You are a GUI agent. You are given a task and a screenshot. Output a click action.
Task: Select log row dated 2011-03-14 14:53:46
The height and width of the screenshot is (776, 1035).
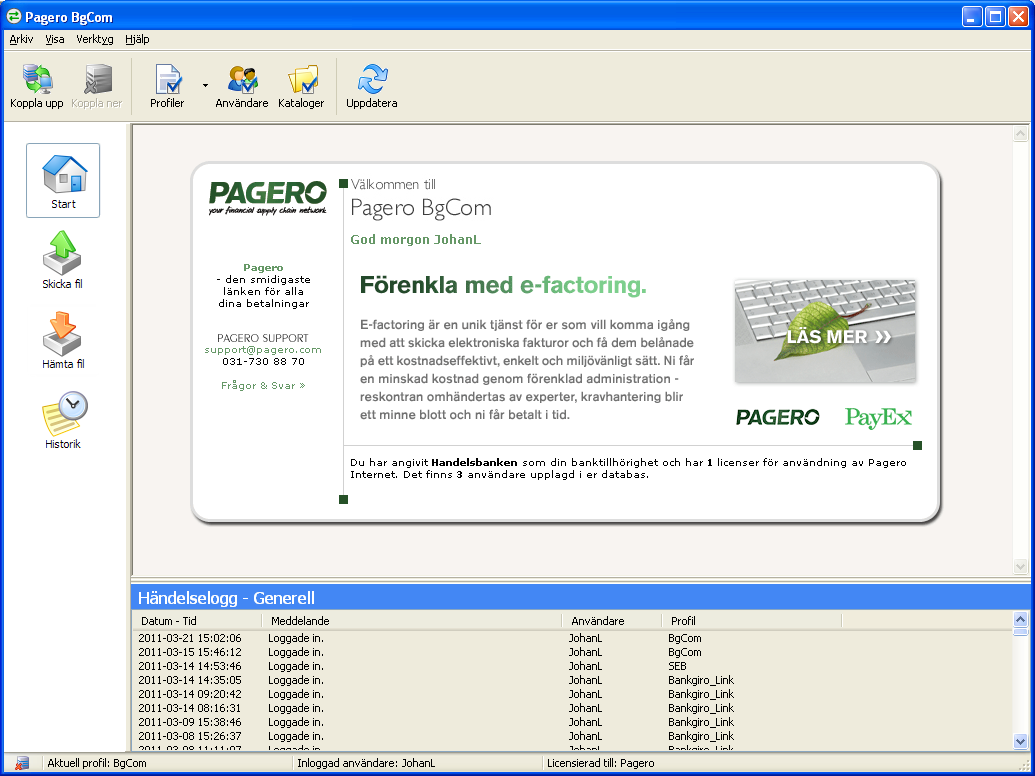tap(572, 666)
